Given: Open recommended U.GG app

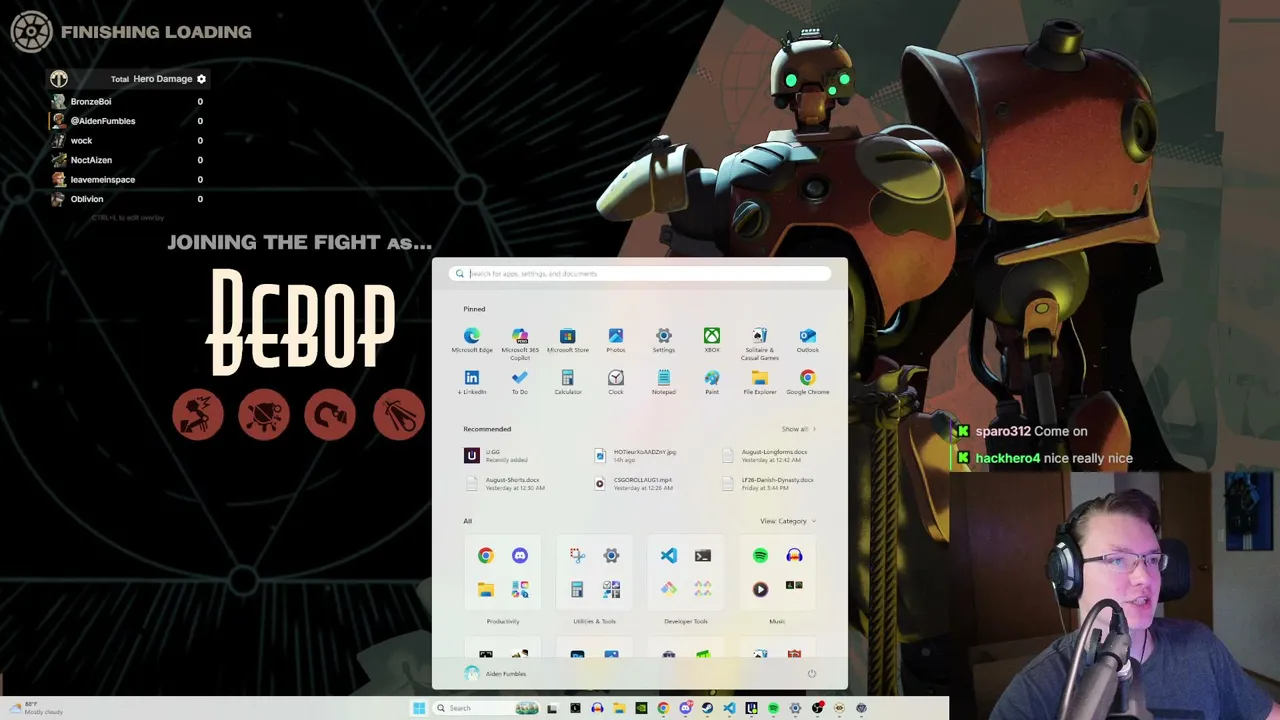Looking at the screenshot, I should click(x=498, y=456).
